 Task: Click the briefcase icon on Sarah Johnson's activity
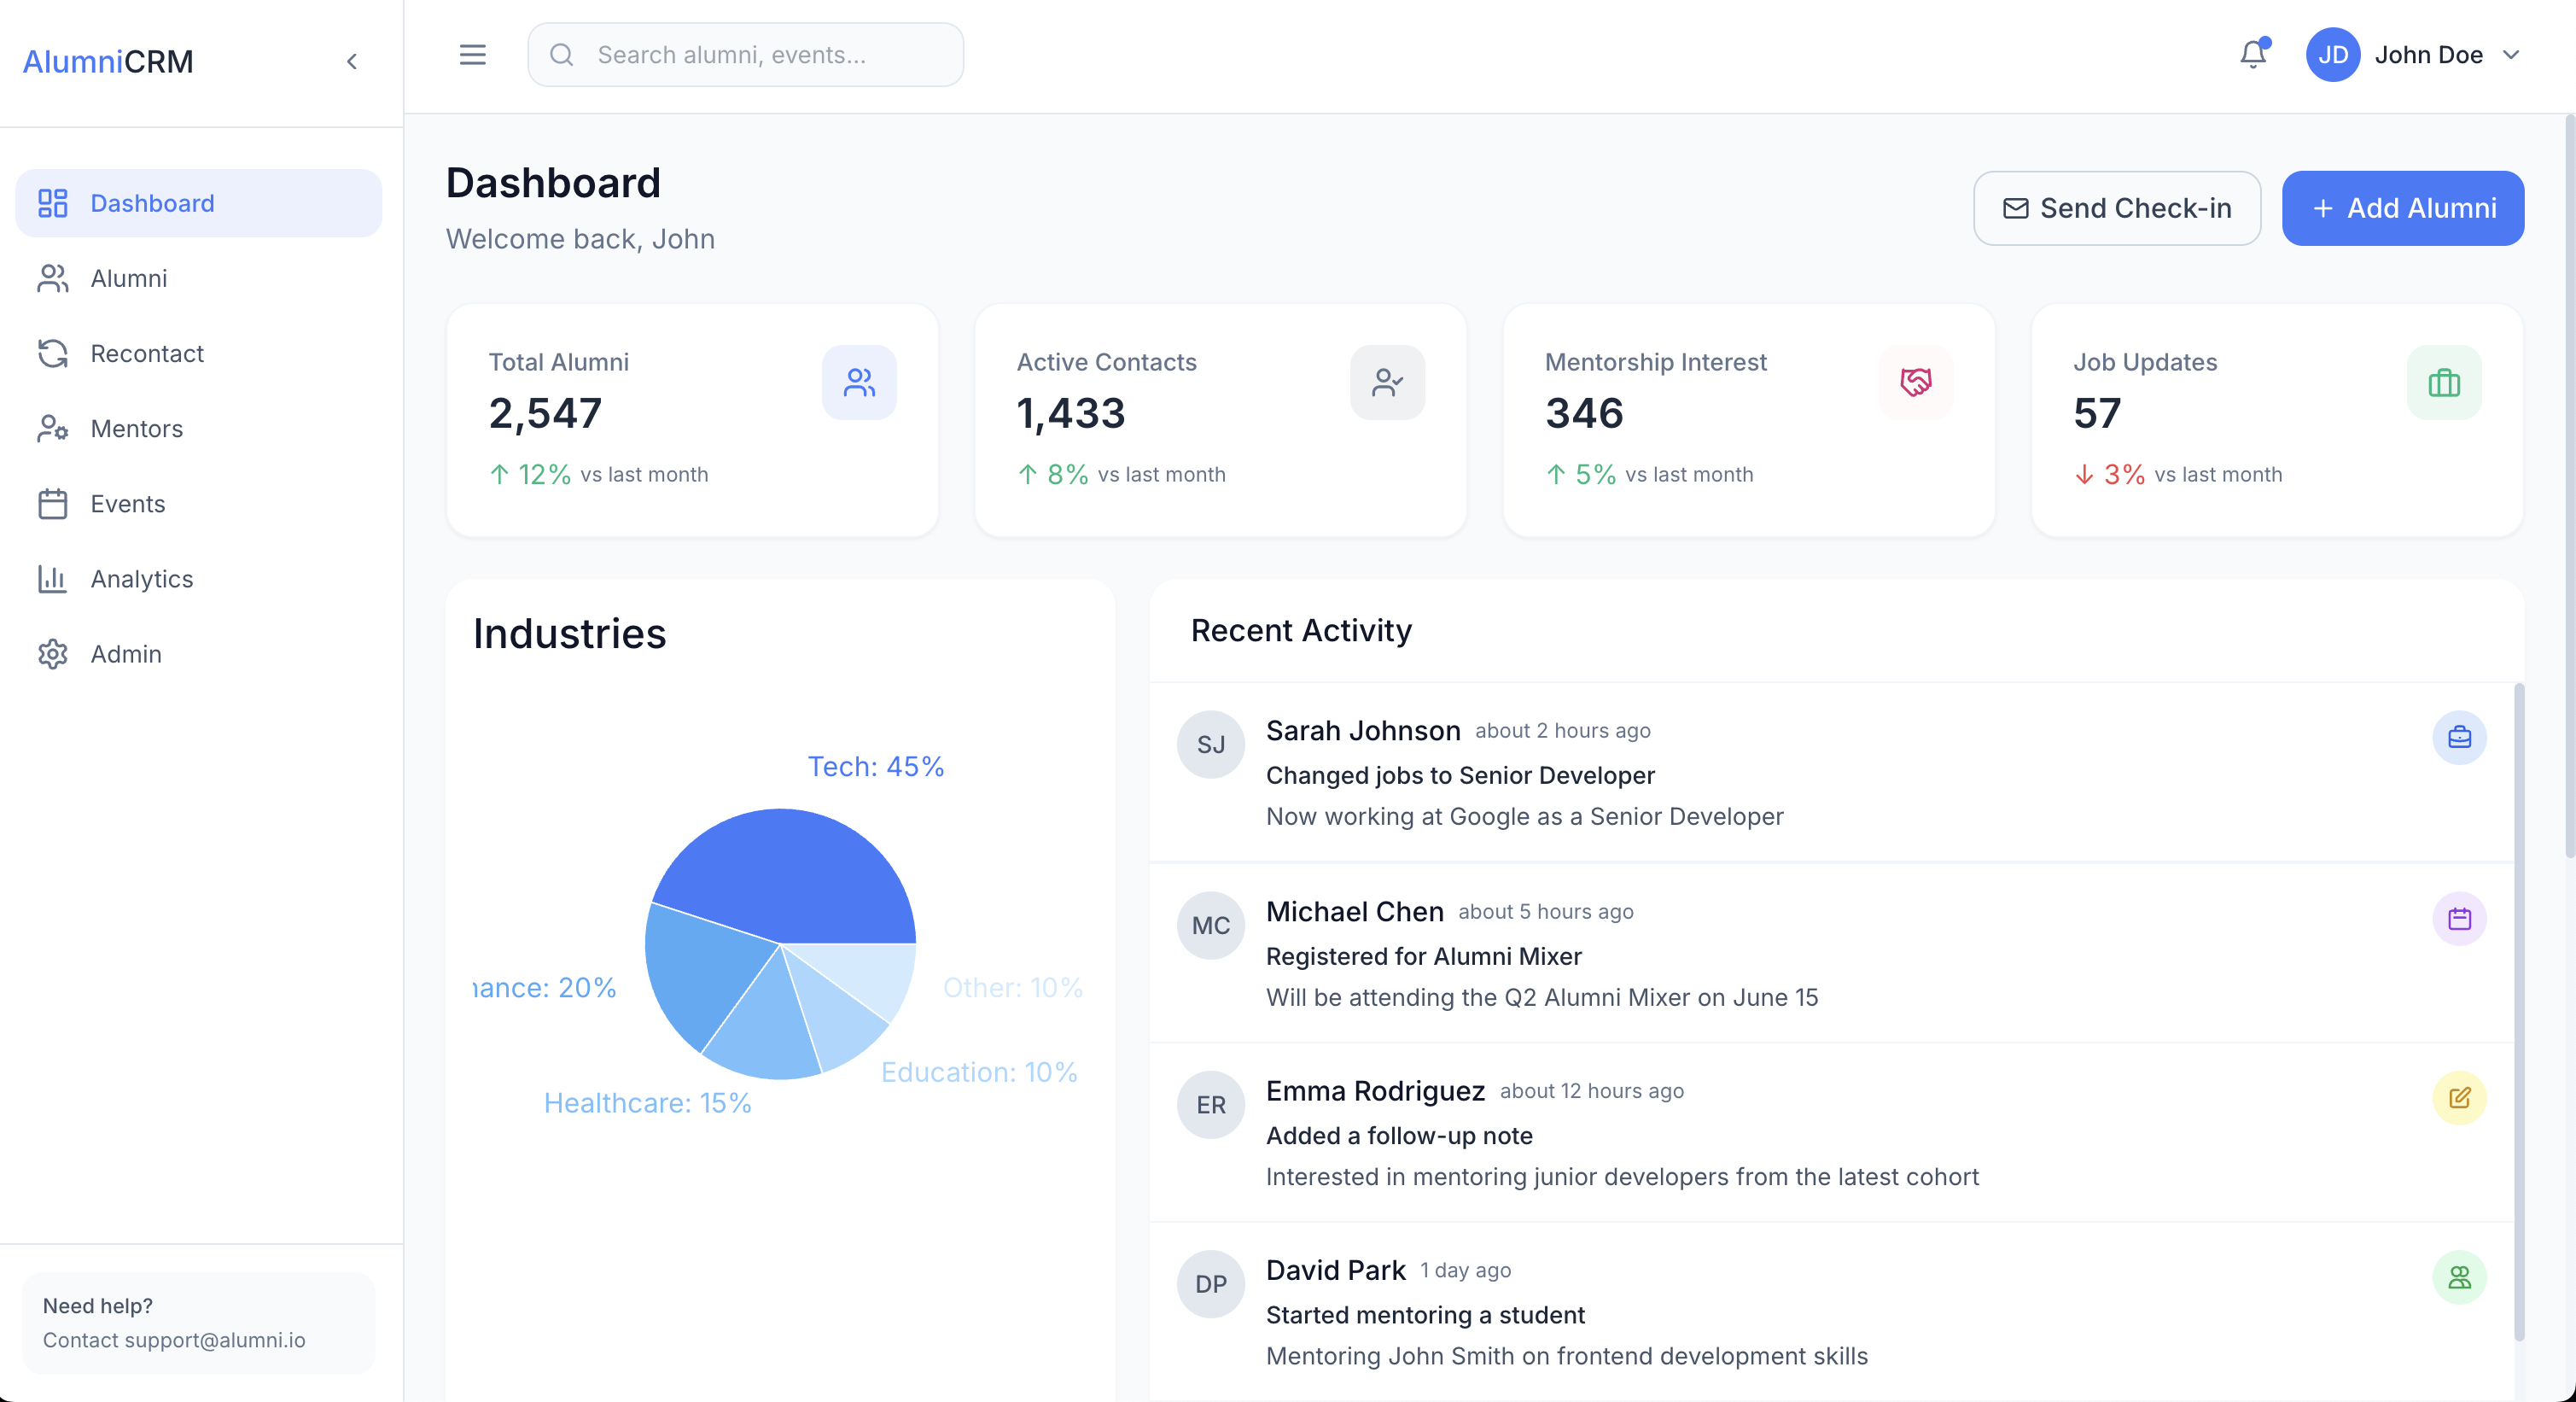(2460, 738)
